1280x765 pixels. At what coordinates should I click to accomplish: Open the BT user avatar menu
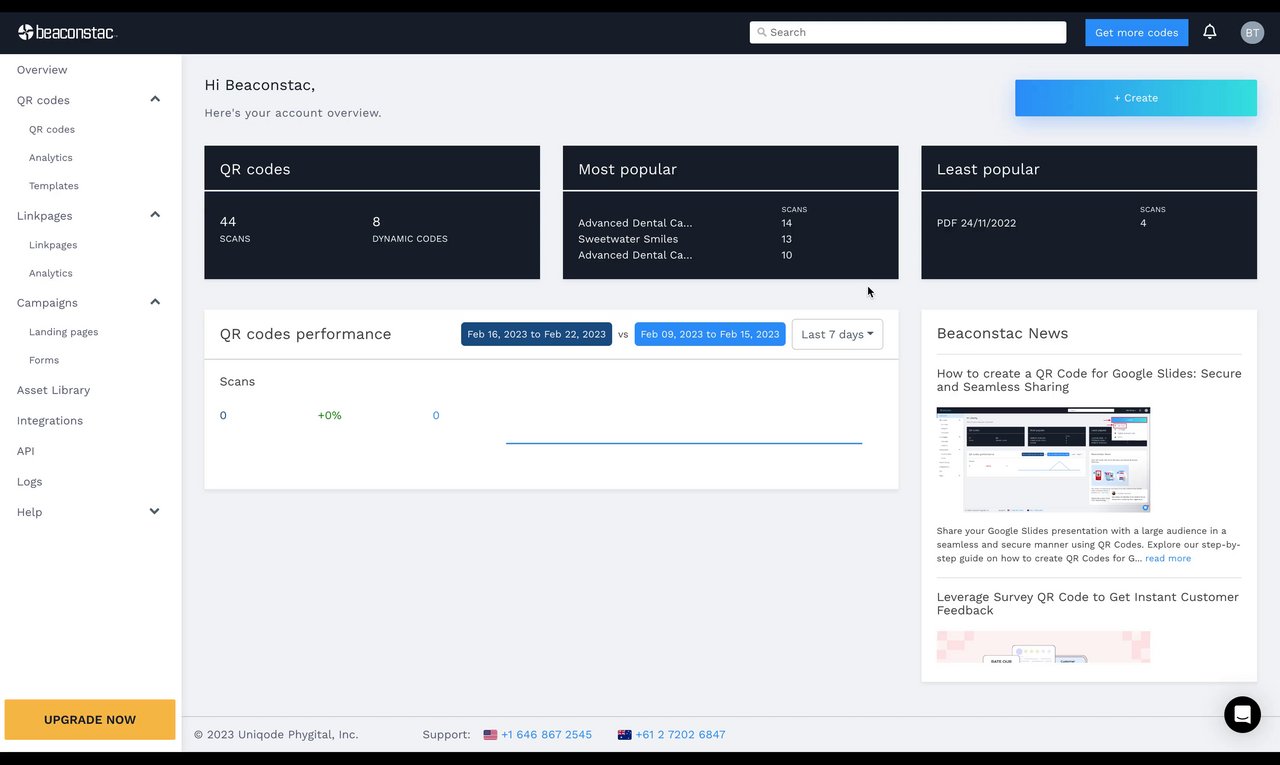click(1252, 32)
